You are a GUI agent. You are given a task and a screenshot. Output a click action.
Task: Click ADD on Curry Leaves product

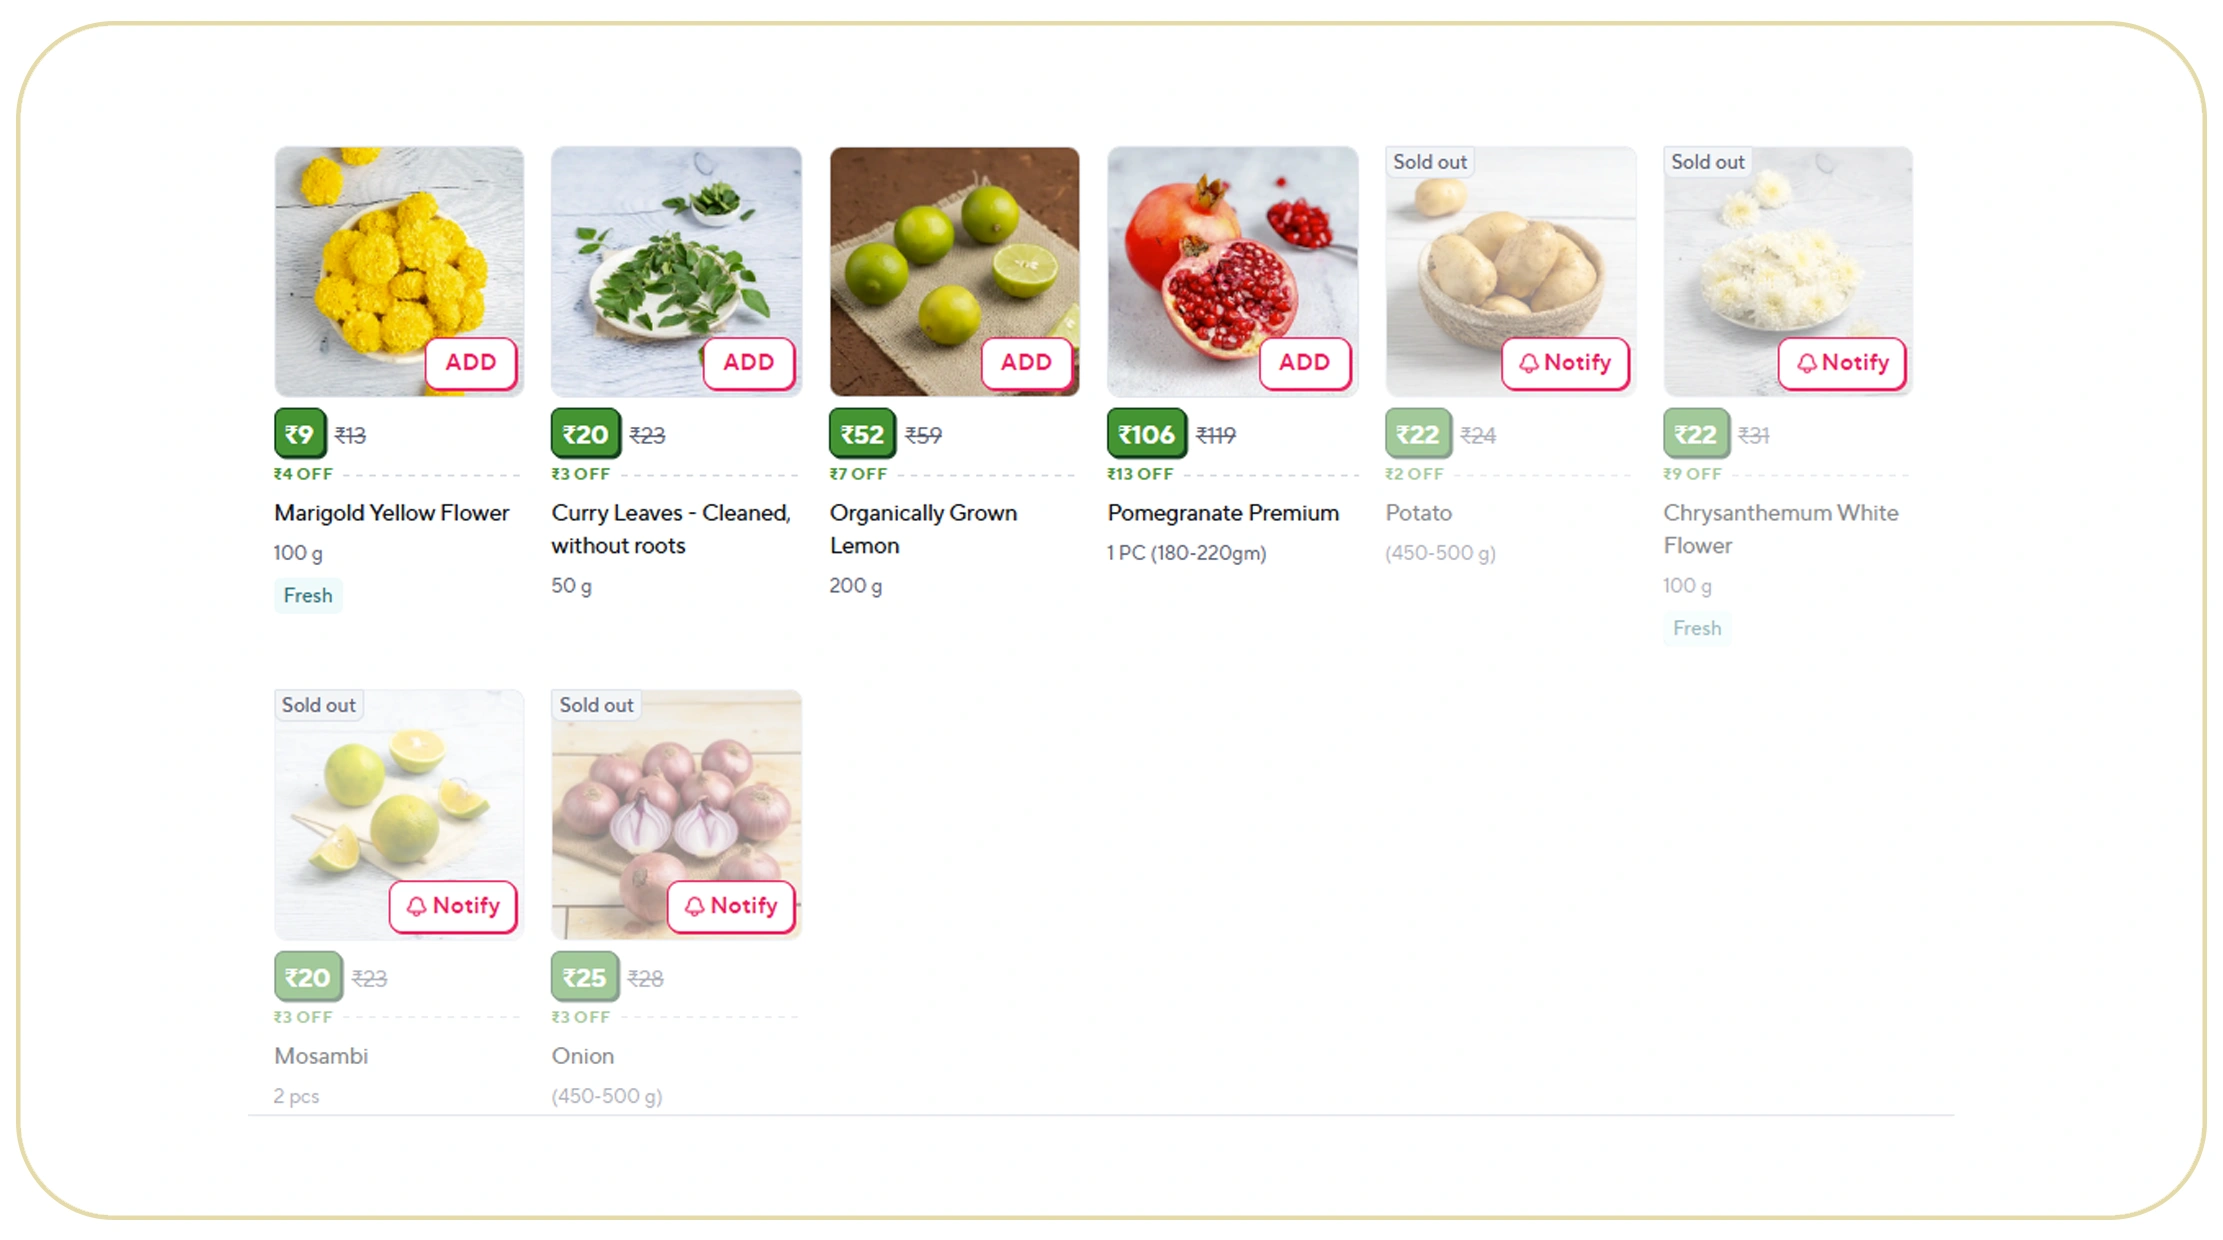coord(748,363)
